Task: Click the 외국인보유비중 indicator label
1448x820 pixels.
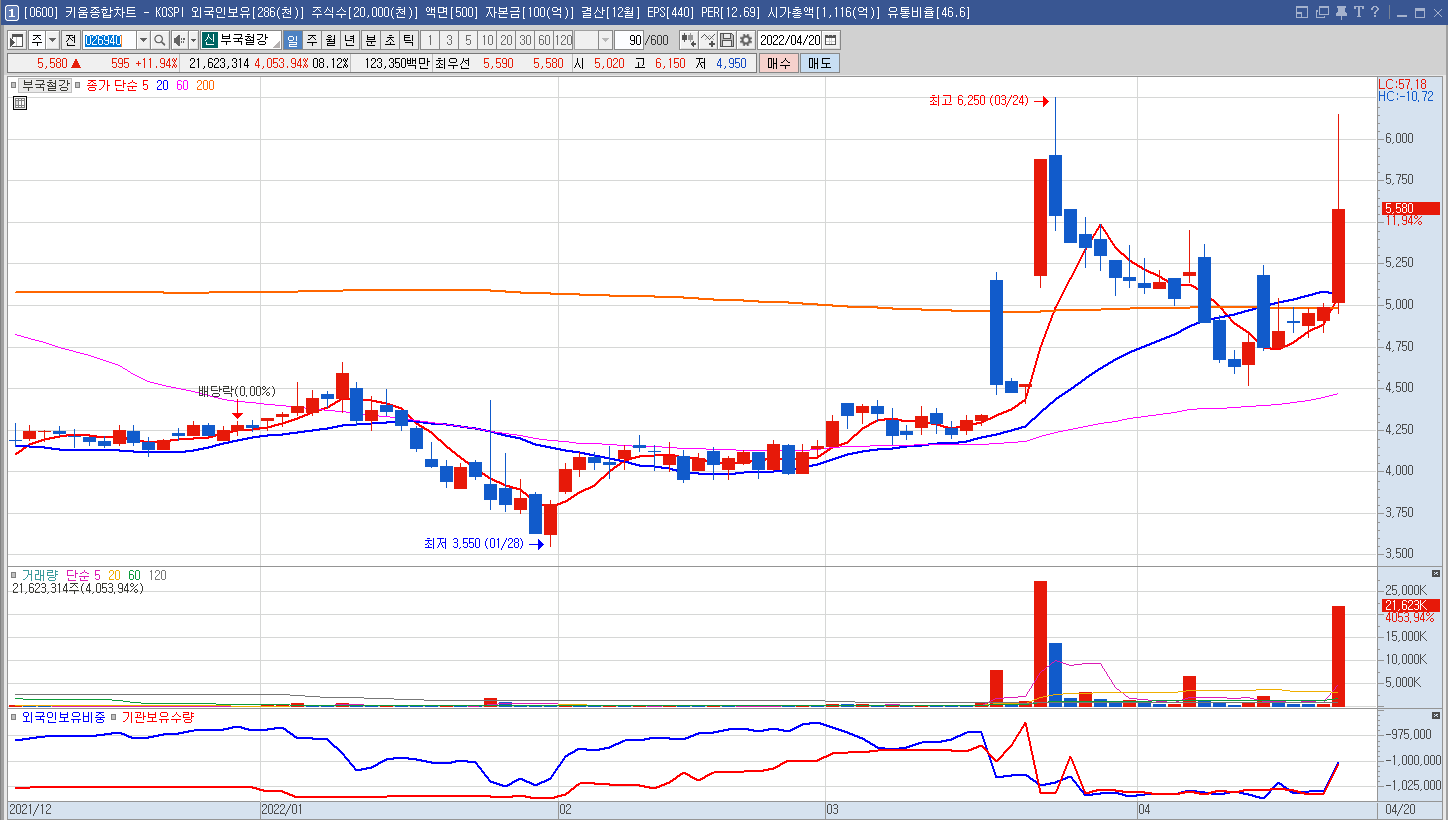Action: (63, 717)
